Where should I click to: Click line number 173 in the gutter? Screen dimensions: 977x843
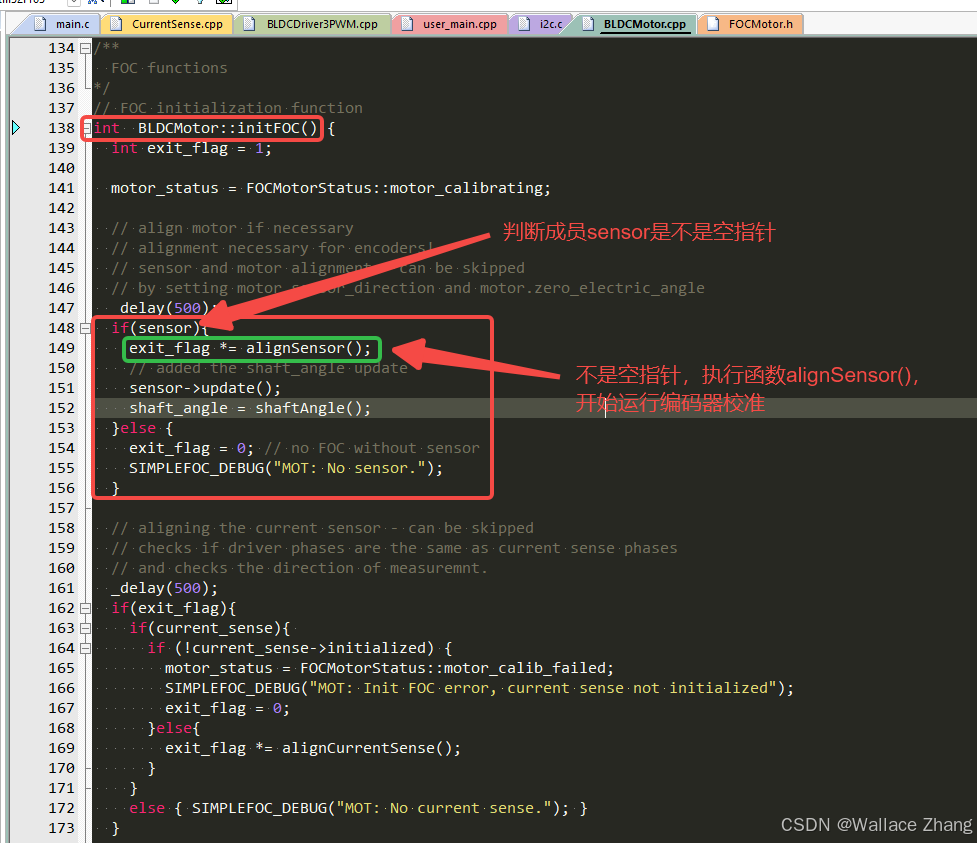(62, 828)
